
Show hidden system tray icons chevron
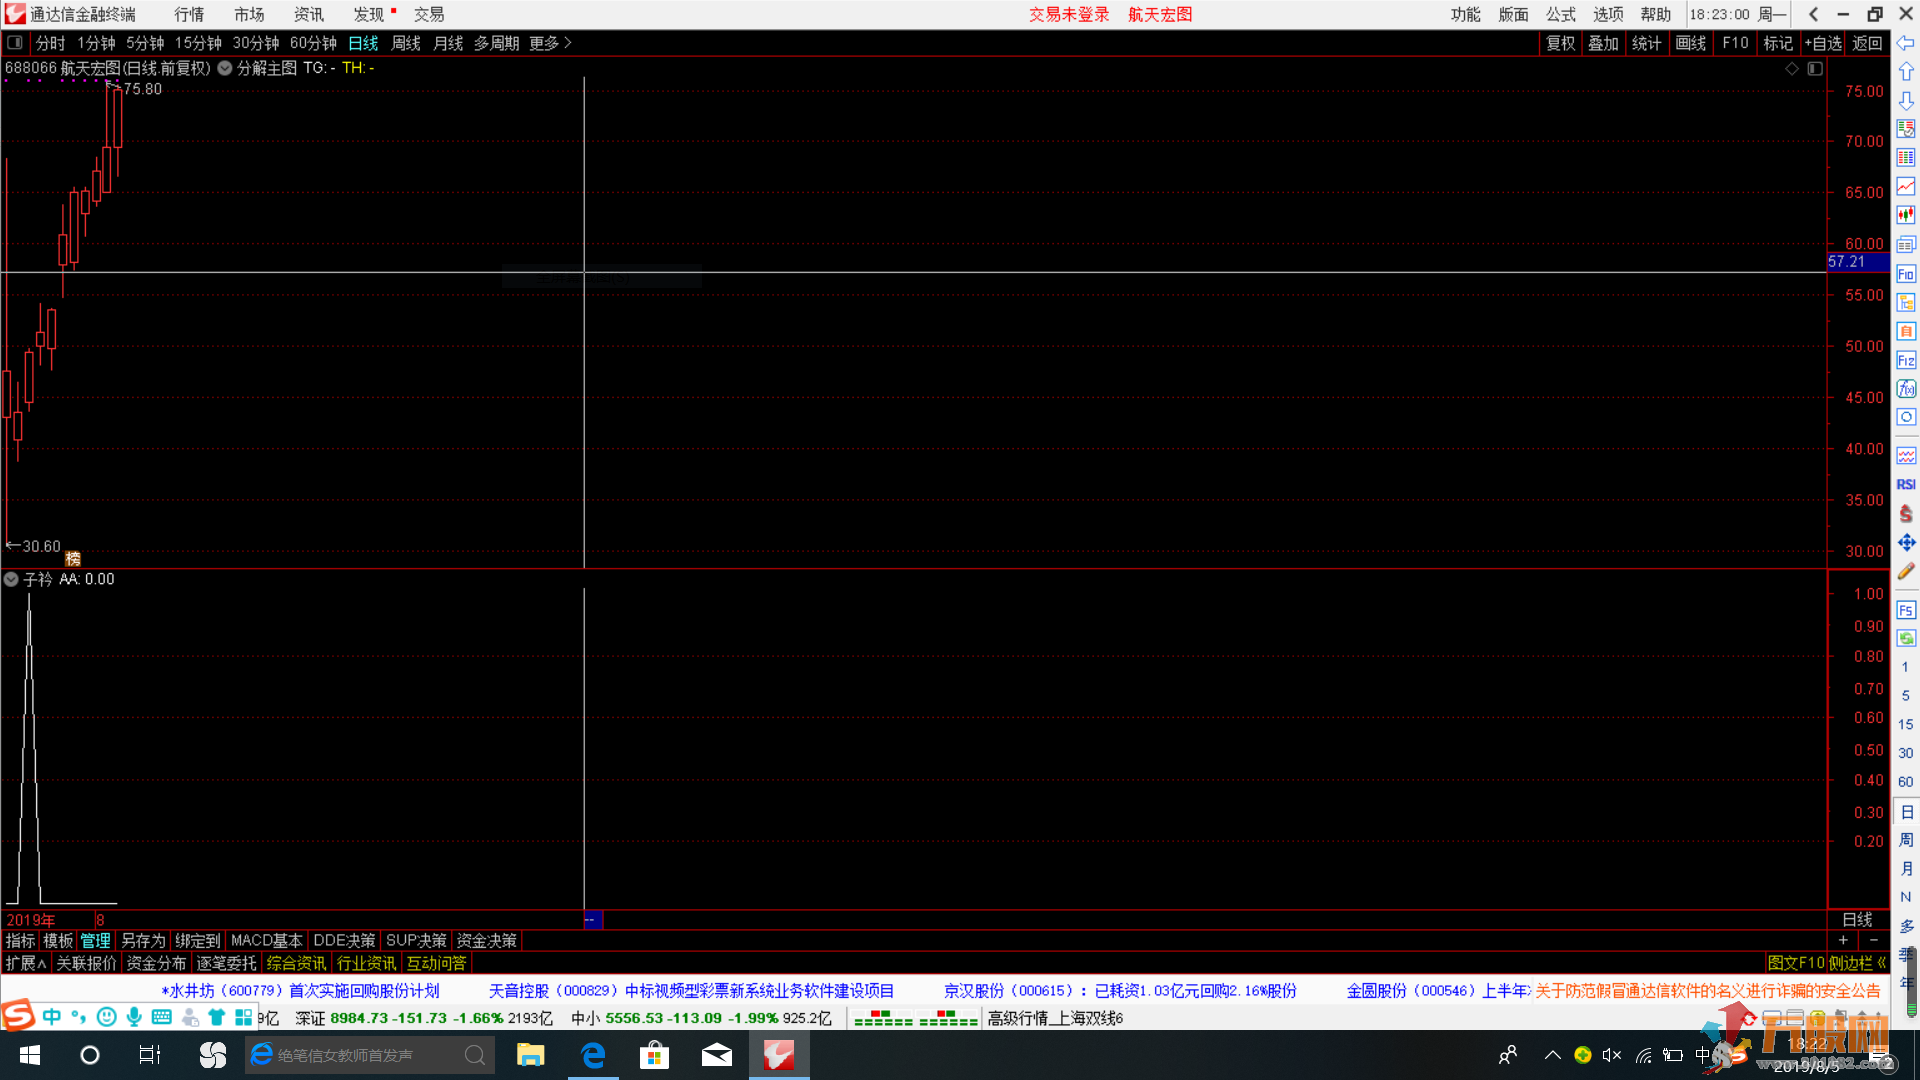pos(1552,1055)
